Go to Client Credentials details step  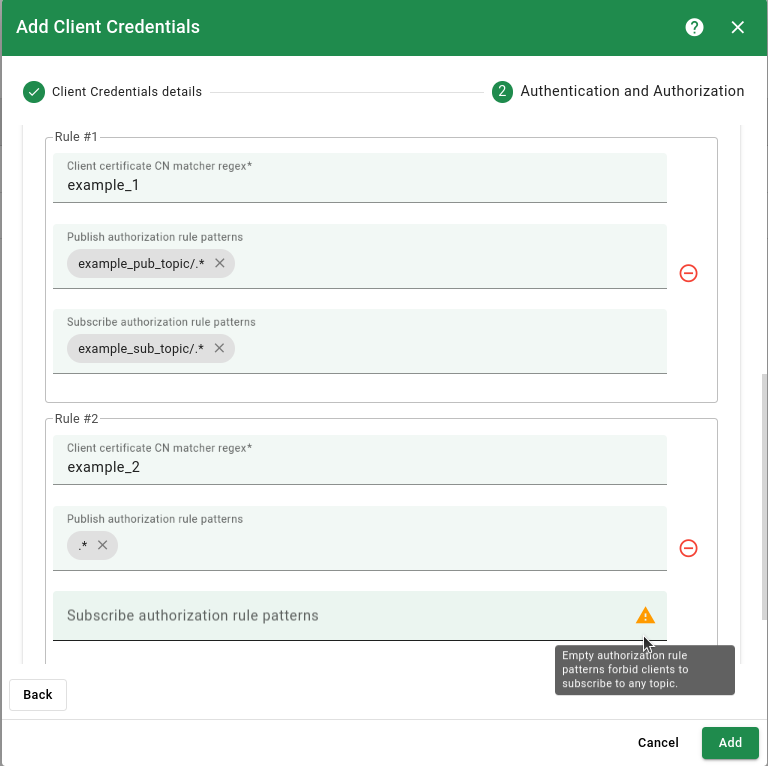[x=126, y=92]
